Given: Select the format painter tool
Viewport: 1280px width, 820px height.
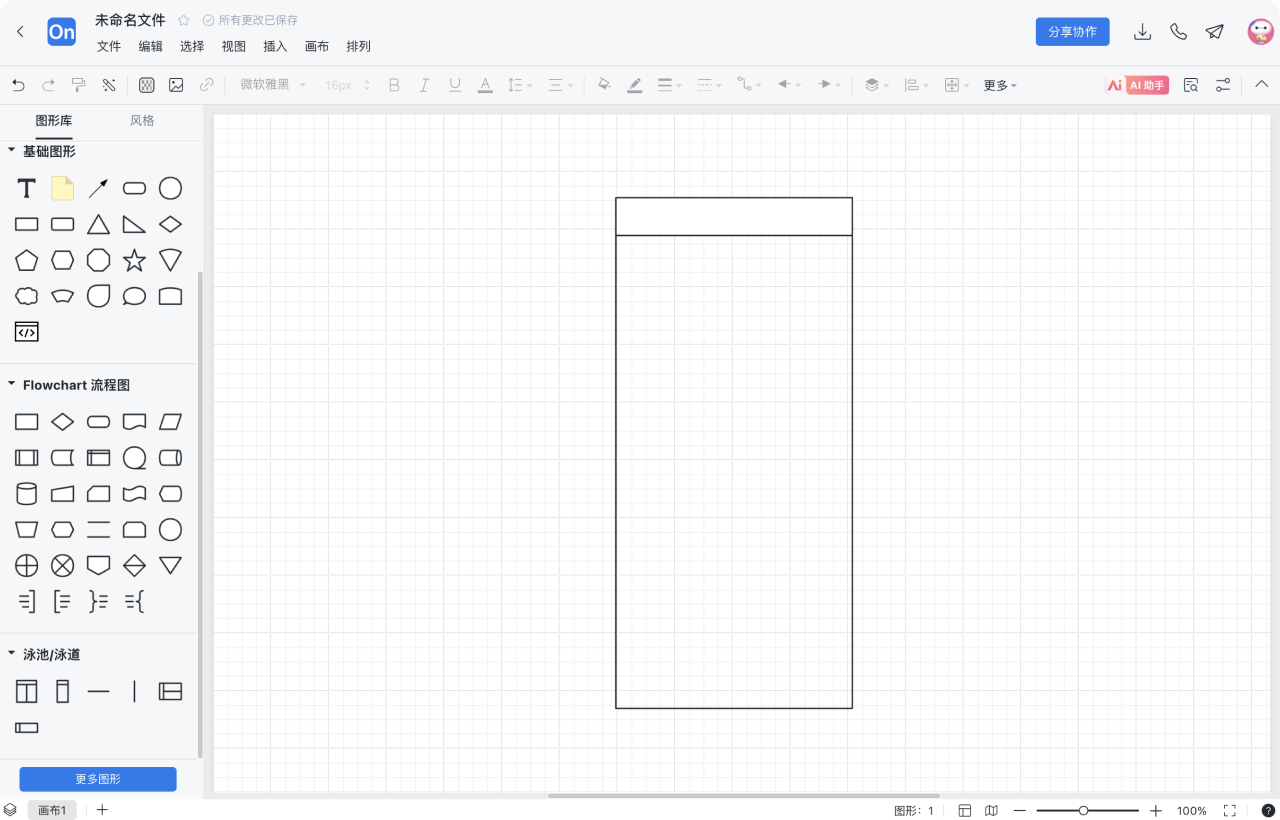Looking at the screenshot, I should [78, 85].
